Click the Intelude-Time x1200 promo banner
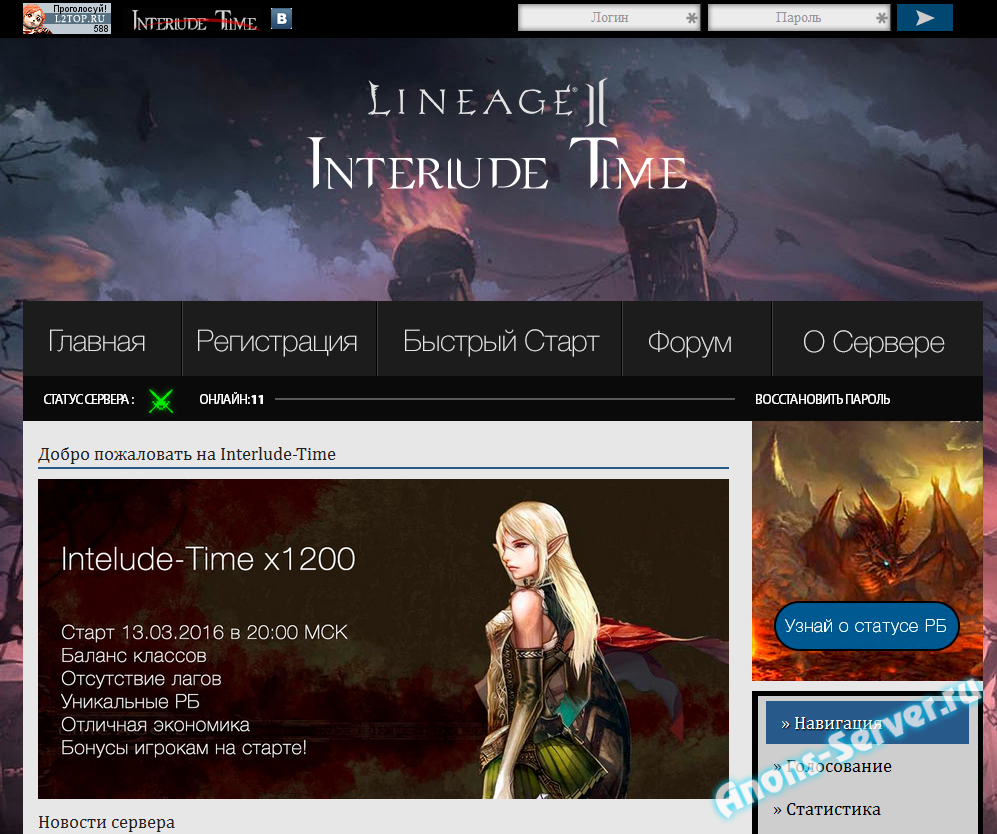 coord(383,639)
